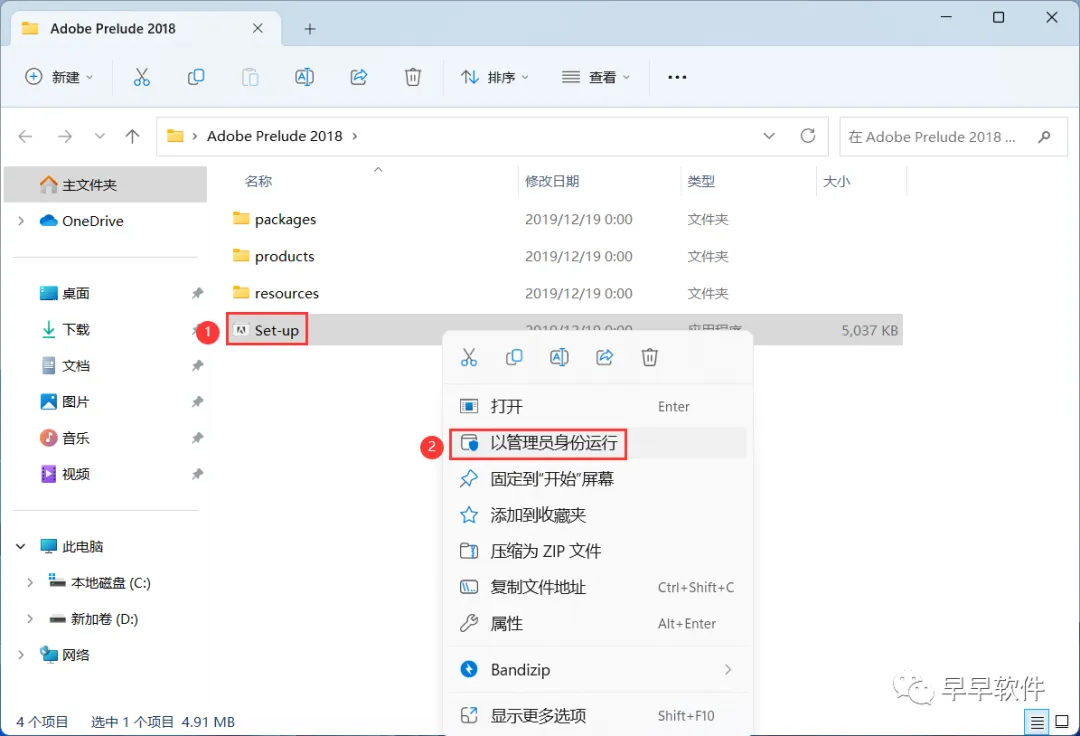Close the Adobe Prelude 2018 tab
Screen dimensions: 1080x736
coord(258,28)
